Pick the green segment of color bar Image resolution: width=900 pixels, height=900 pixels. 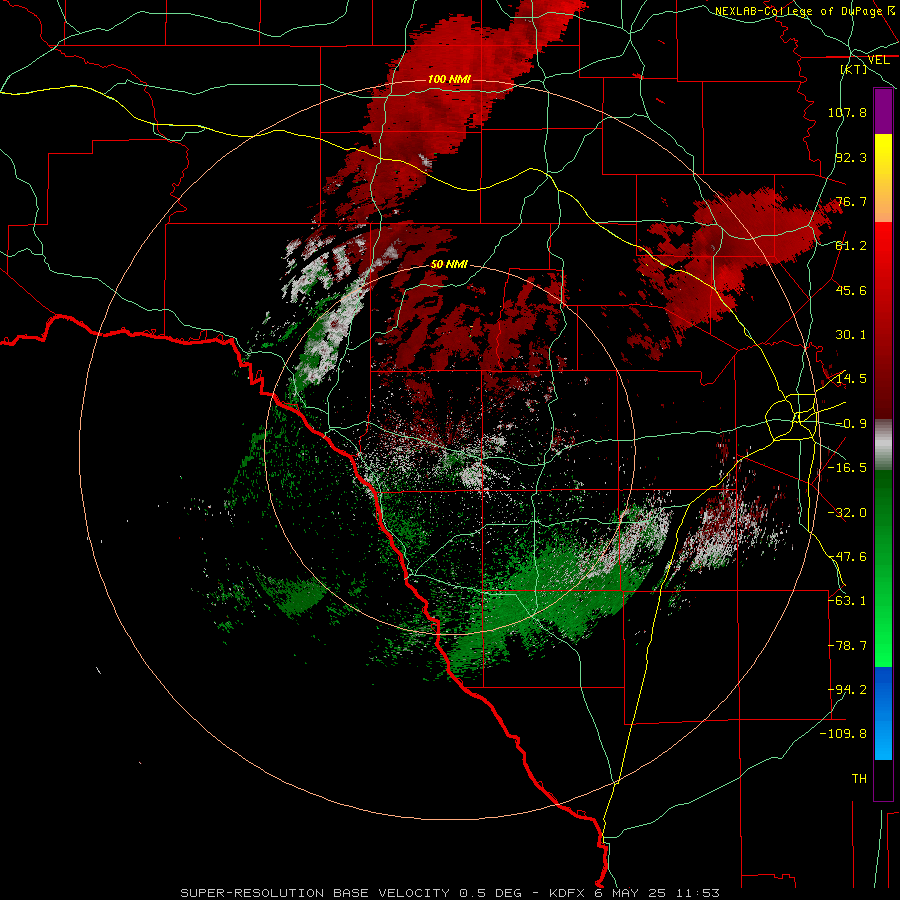coord(883,568)
